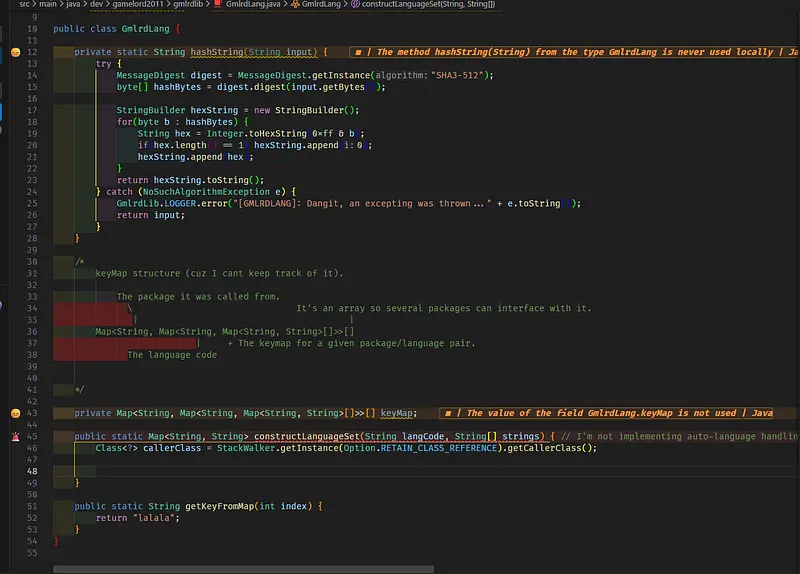
Task: Place cursor on empty line 48
Action: click(300, 471)
